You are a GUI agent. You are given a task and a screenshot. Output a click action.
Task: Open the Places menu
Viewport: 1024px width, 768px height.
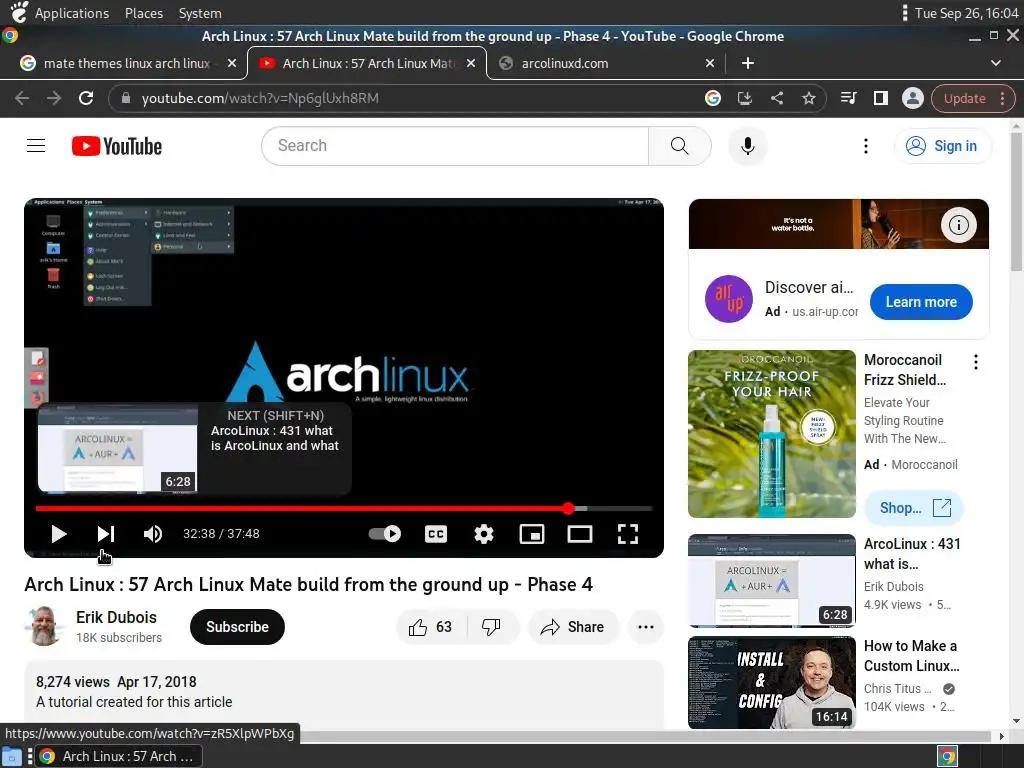click(144, 13)
